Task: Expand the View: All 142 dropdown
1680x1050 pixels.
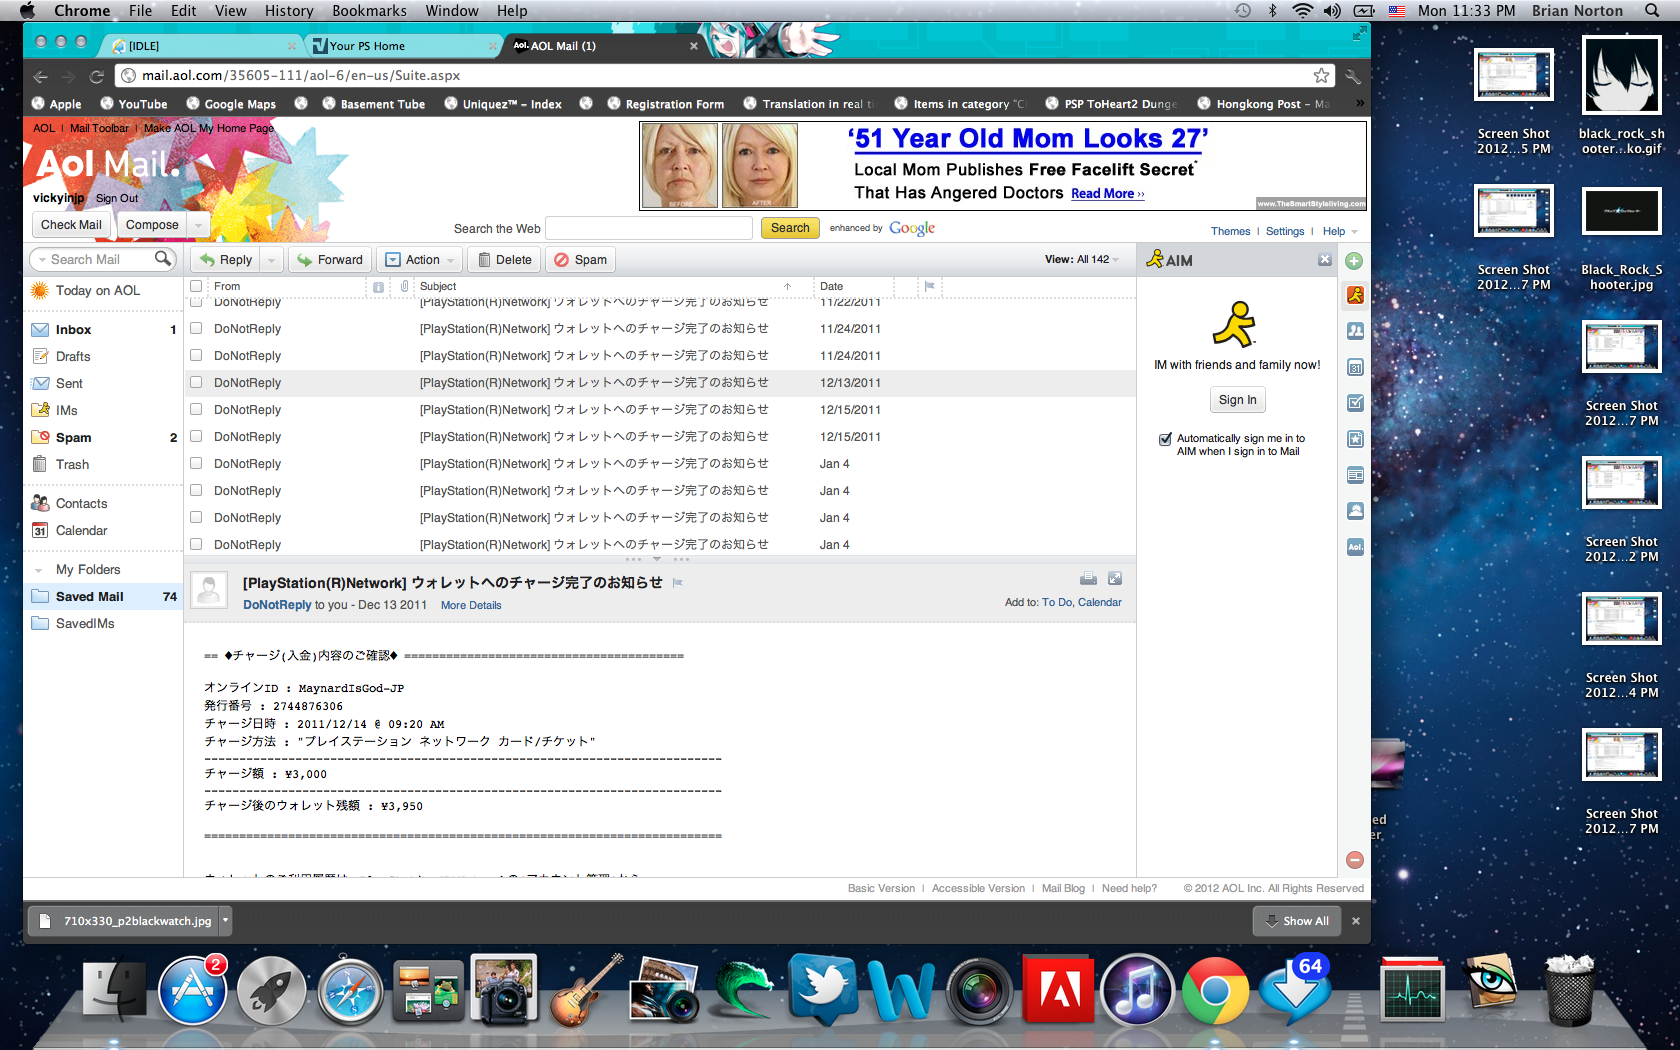Action: pos(1082,259)
